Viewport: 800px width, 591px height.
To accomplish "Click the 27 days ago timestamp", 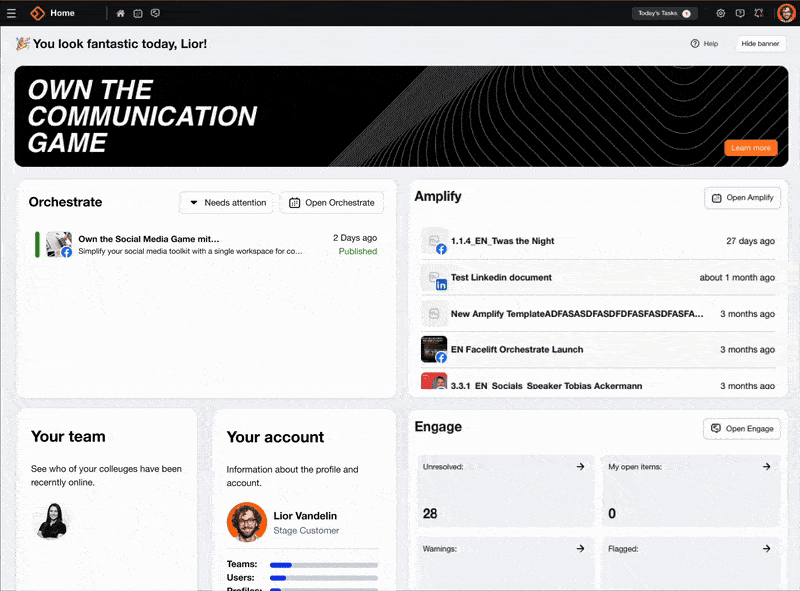I will tap(751, 241).
